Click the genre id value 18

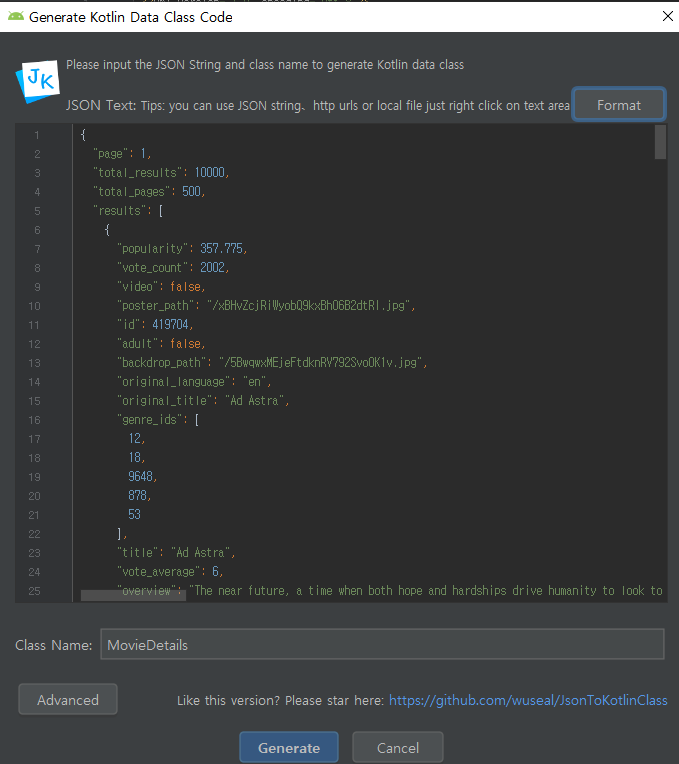(x=134, y=458)
